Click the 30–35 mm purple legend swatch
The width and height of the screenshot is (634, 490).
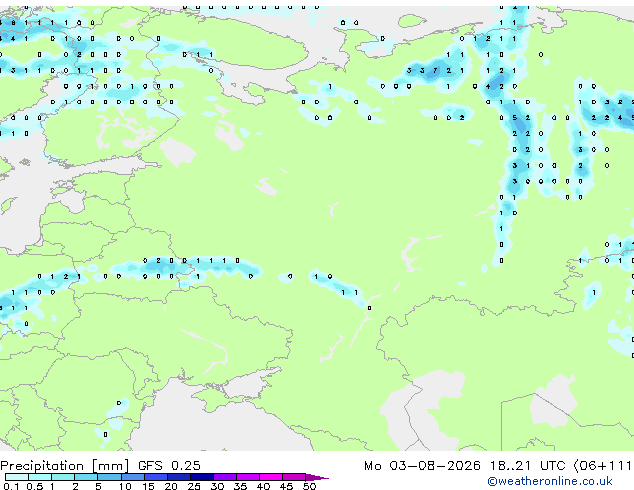(224, 477)
